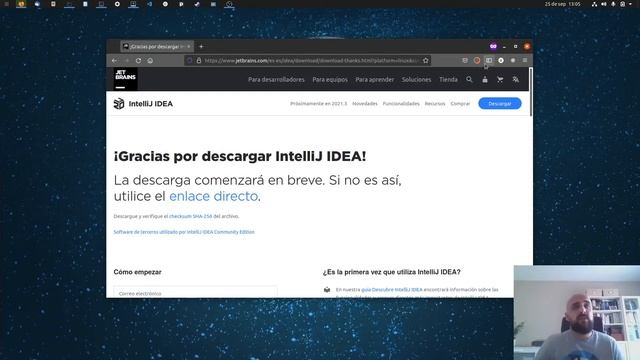Go to the browser home page

[150, 60]
